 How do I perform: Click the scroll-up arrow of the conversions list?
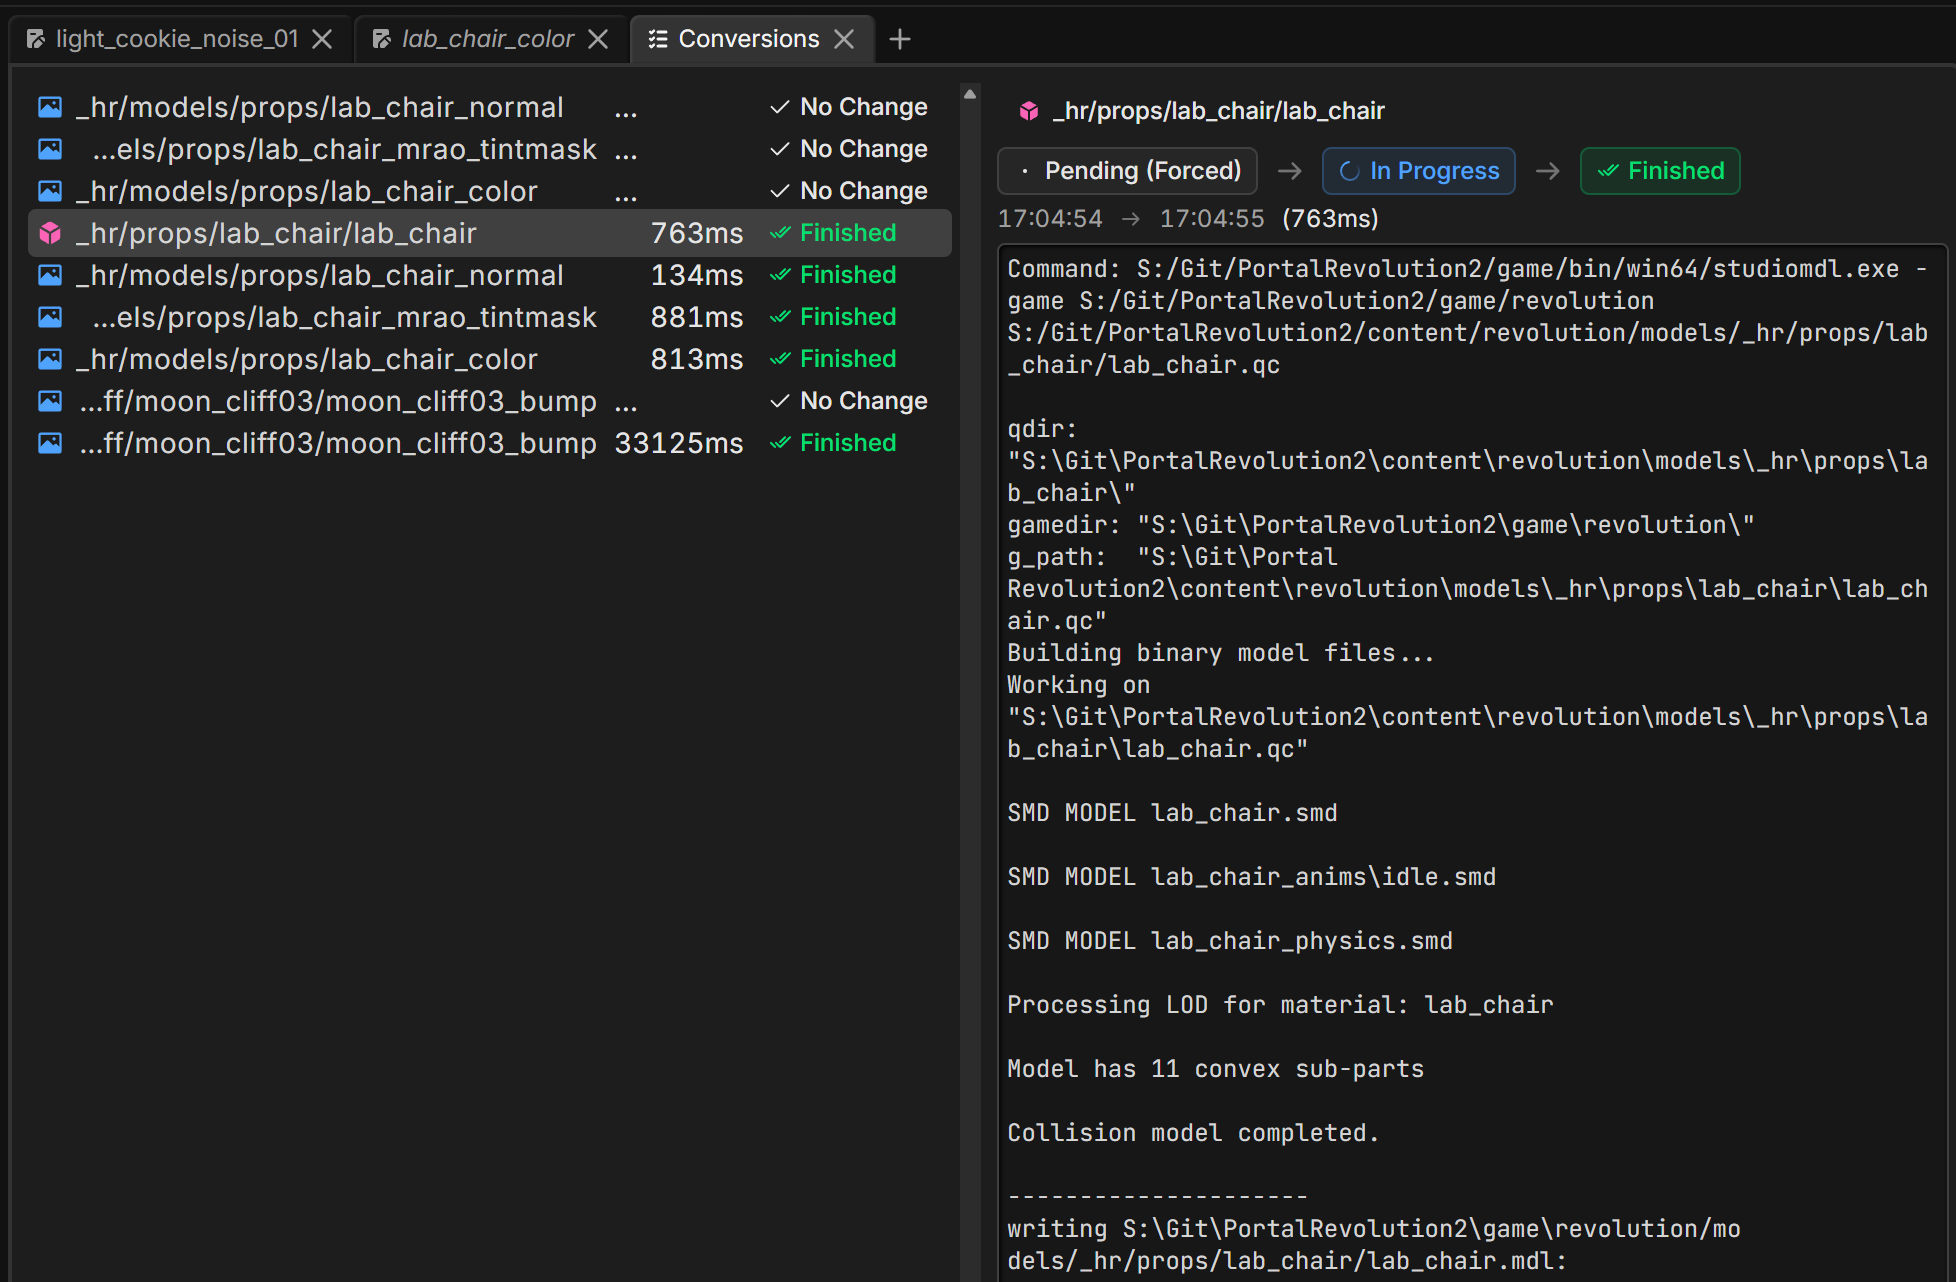969,94
